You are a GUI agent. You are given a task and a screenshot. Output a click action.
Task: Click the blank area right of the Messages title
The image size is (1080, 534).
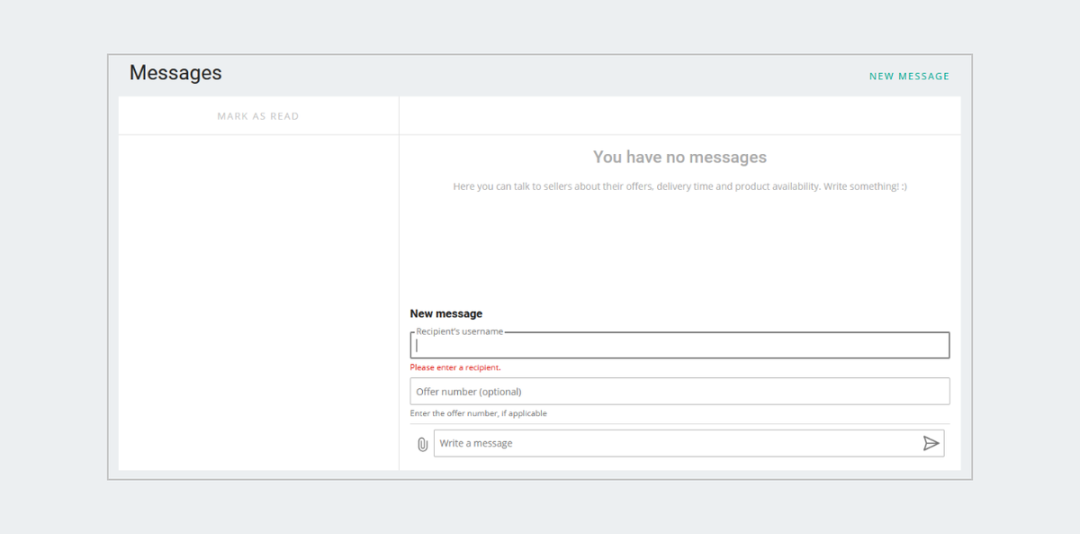[x=544, y=74]
